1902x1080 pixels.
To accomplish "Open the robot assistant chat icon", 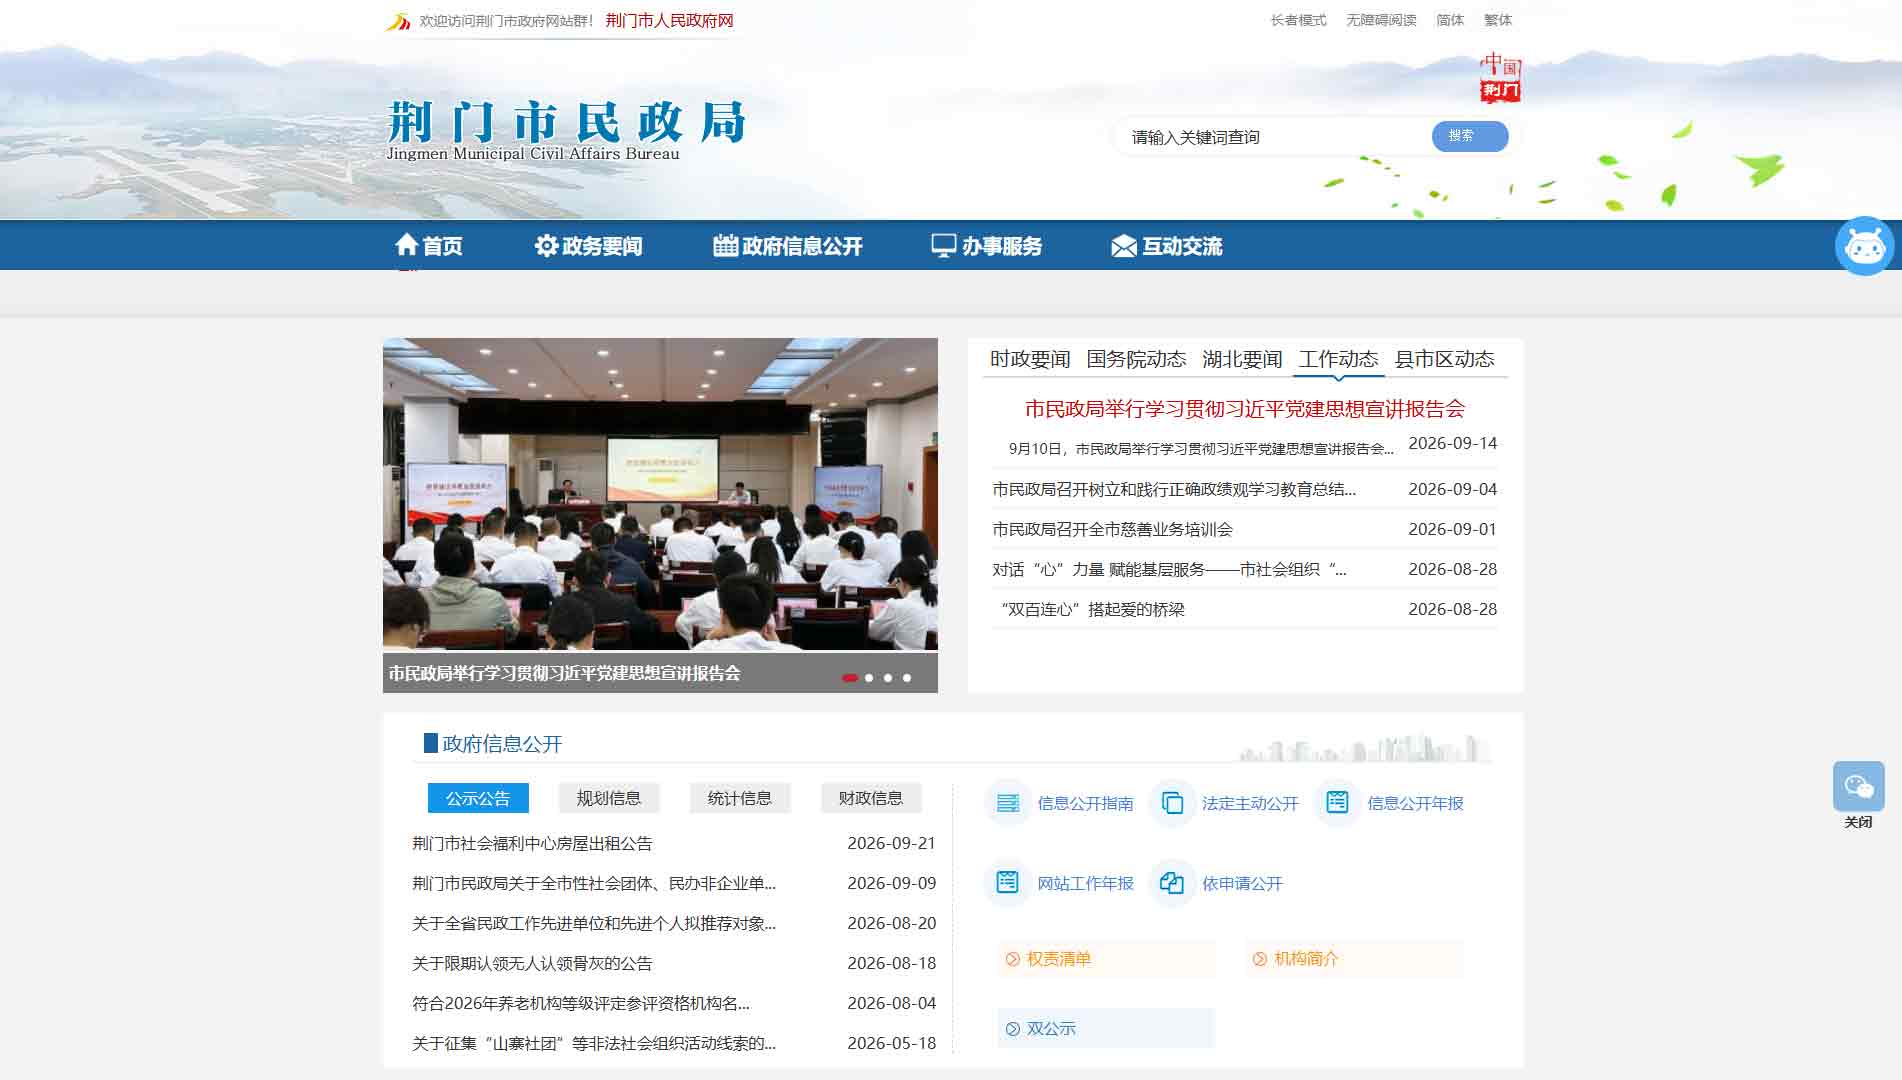I will (1865, 246).
